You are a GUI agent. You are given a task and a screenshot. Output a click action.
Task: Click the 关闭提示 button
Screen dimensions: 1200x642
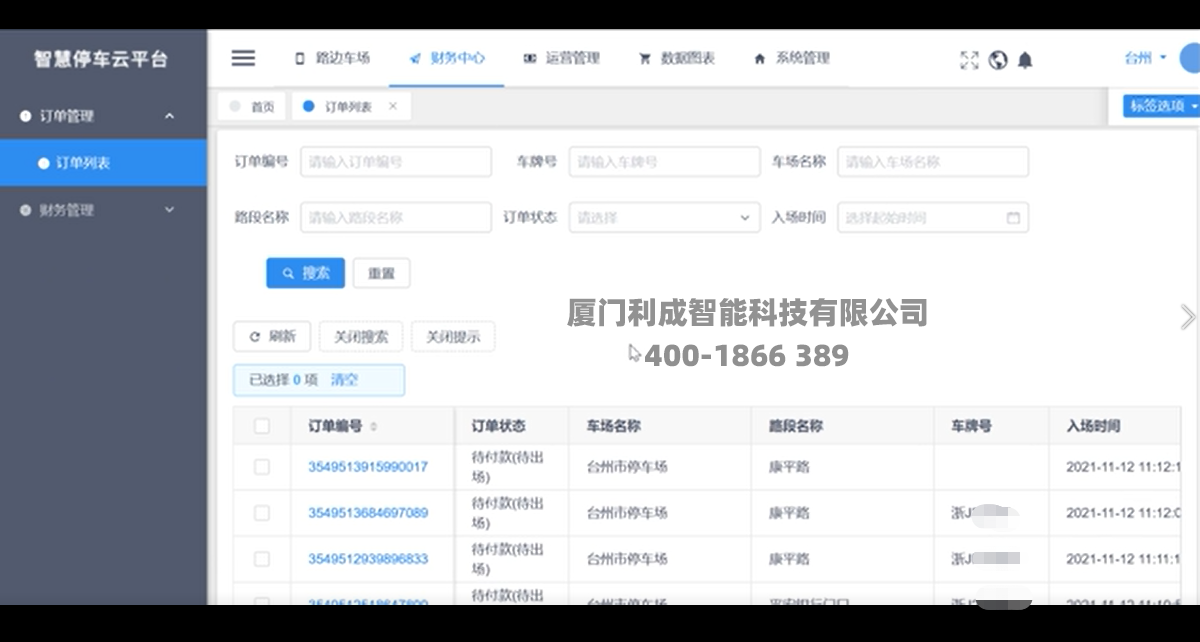coord(453,337)
